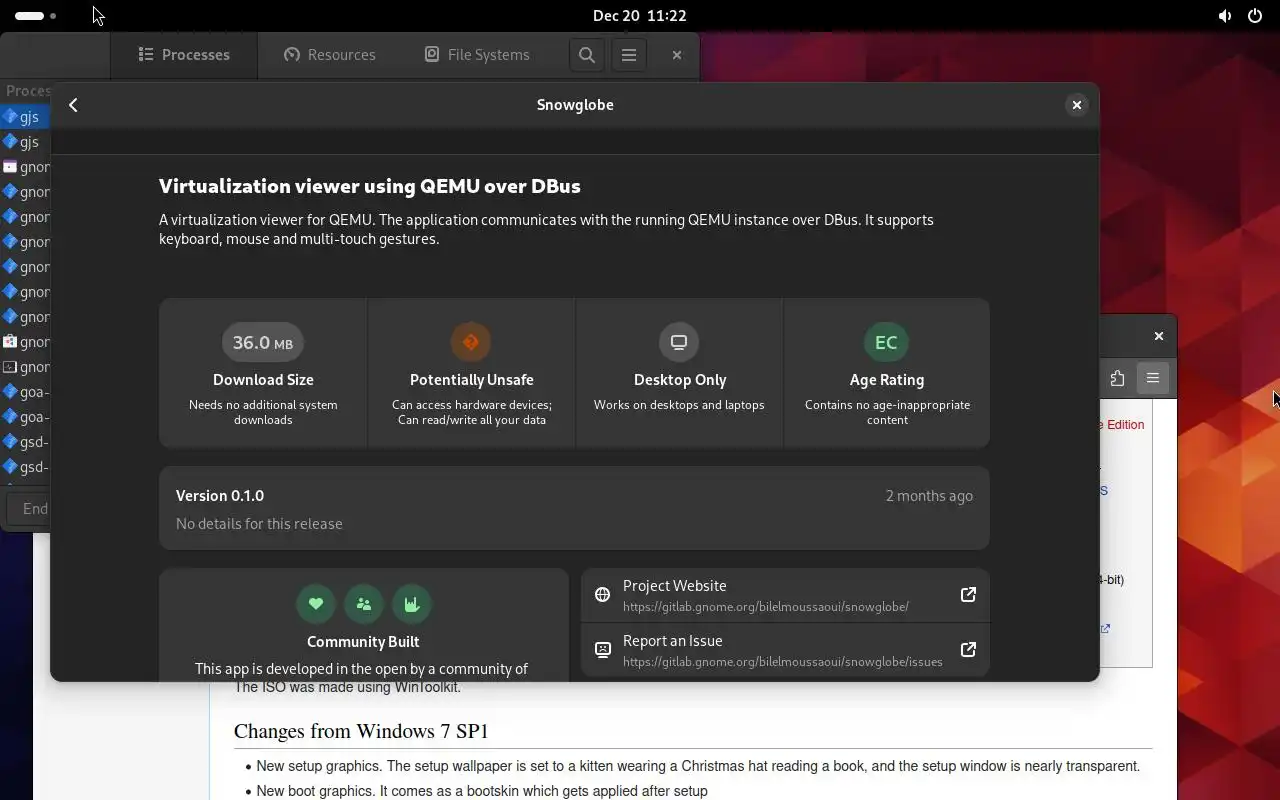
Task: Switch to Processes tab in System Monitor
Action: coord(184,55)
